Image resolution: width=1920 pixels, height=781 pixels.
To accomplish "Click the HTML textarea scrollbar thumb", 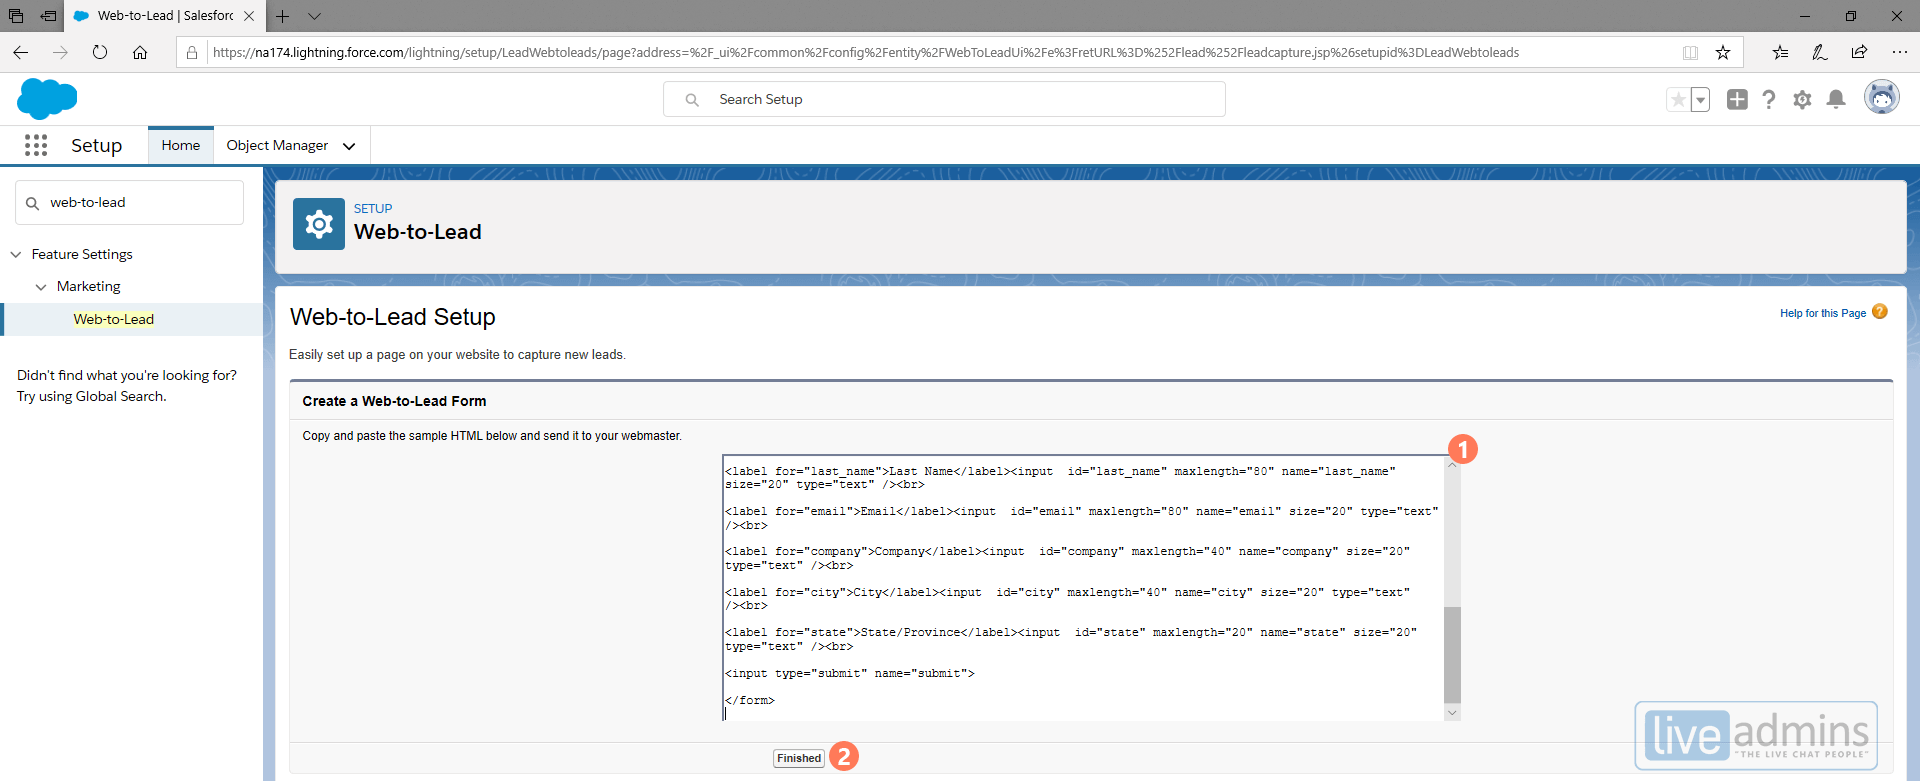I will coord(1452,655).
